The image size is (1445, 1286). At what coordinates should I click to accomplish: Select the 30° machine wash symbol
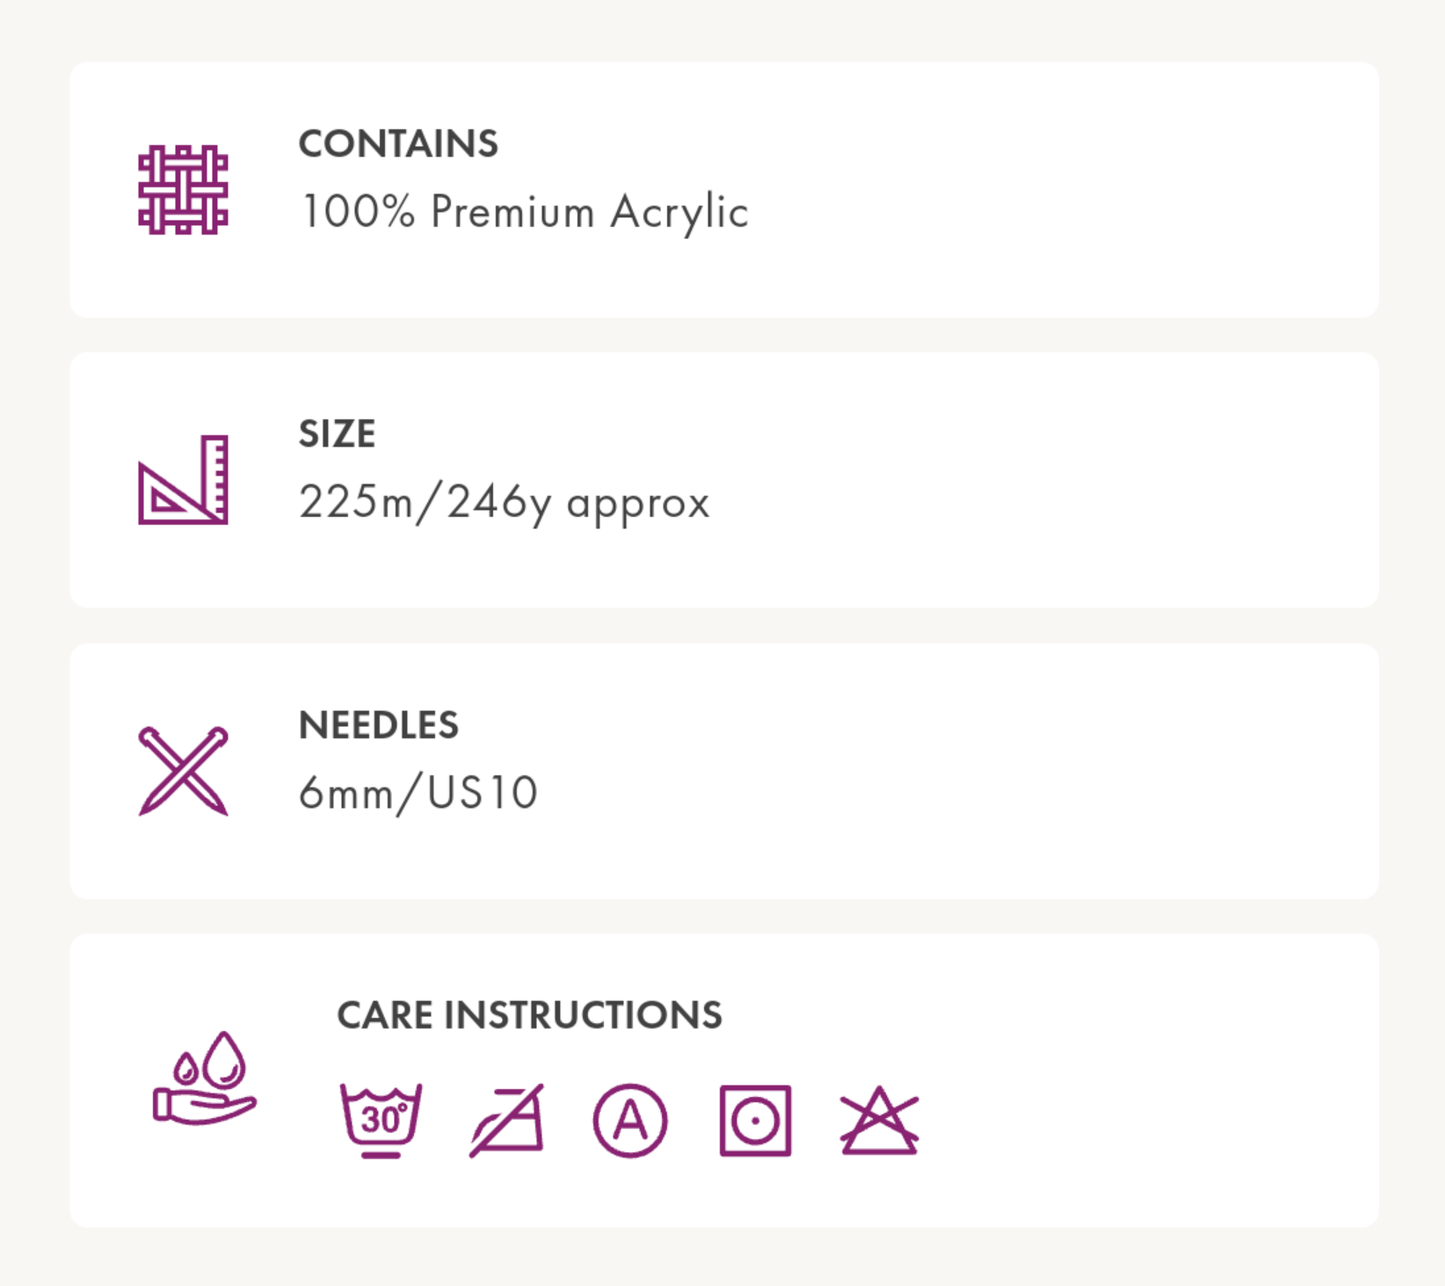pos(381,1120)
